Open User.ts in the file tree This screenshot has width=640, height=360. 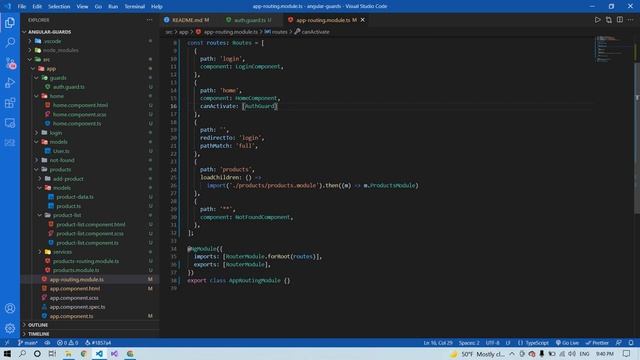pyautogui.click(x=61, y=151)
